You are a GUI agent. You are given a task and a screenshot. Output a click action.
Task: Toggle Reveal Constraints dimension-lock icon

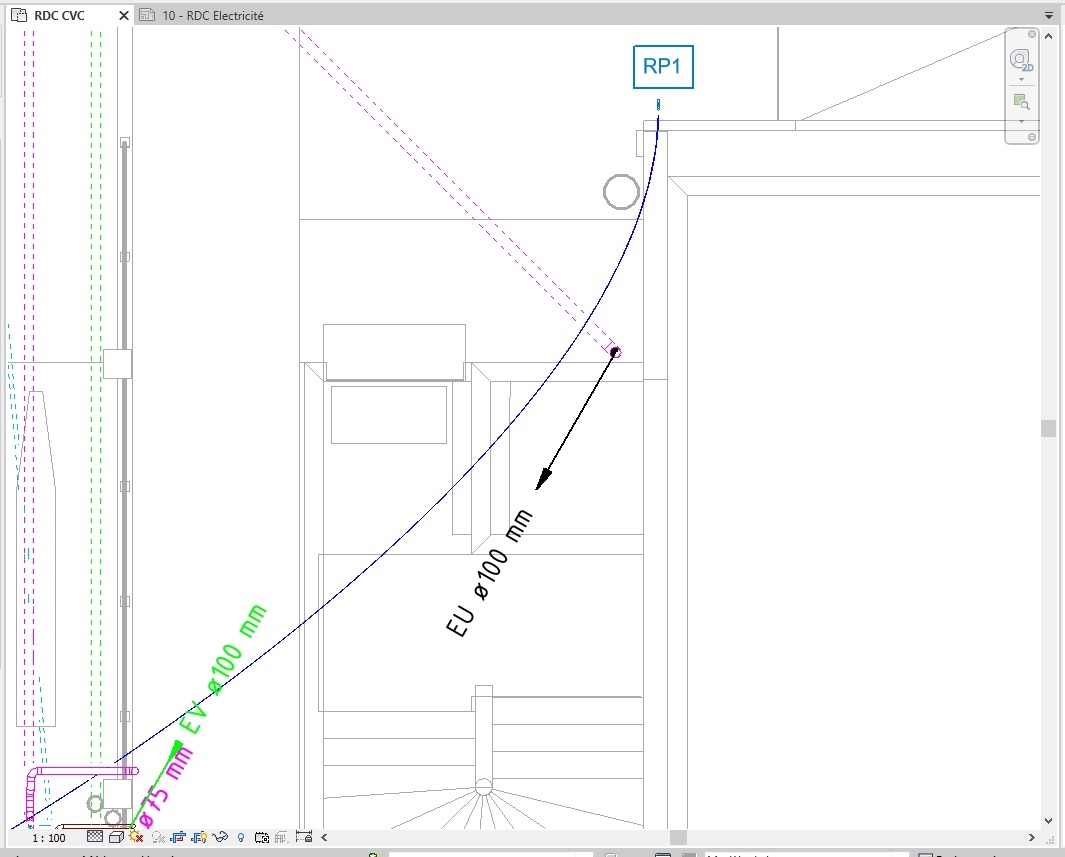304,837
